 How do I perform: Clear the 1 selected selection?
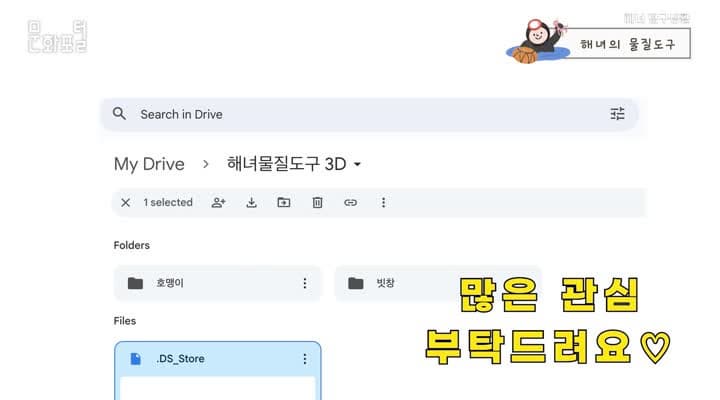pos(125,203)
